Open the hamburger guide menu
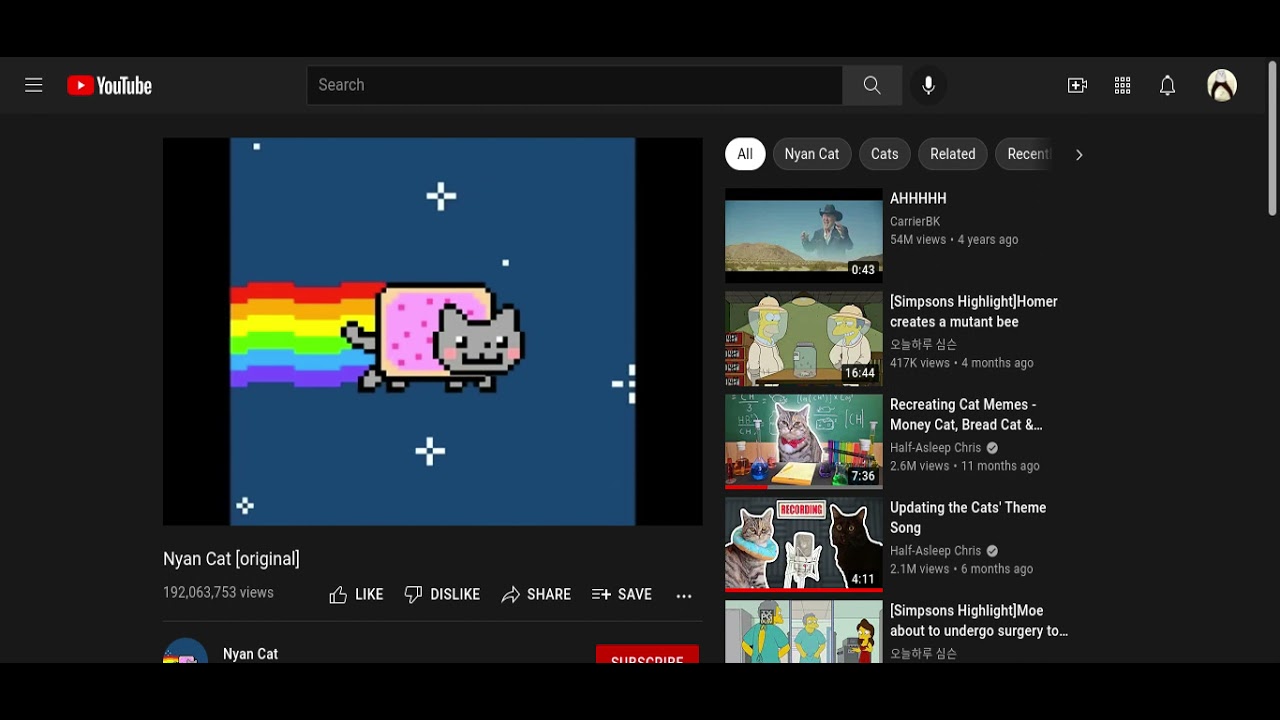Image resolution: width=1280 pixels, height=720 pixels. (x=34, y=85)
